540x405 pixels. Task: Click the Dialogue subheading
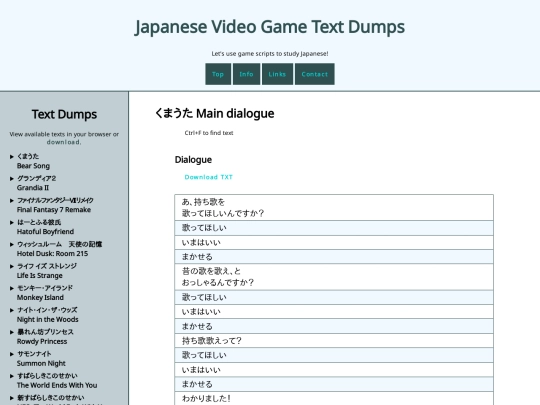(x=193, y=160)
